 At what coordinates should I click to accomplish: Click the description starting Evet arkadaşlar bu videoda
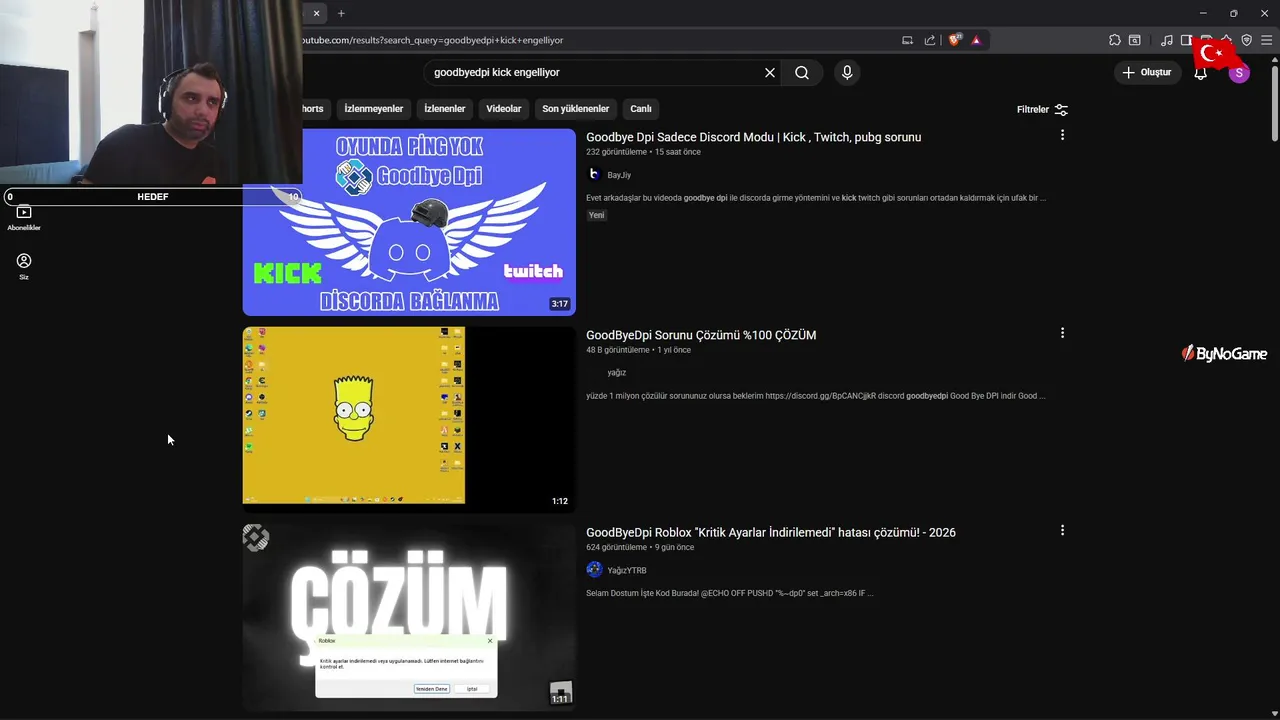tap(816, 198)
